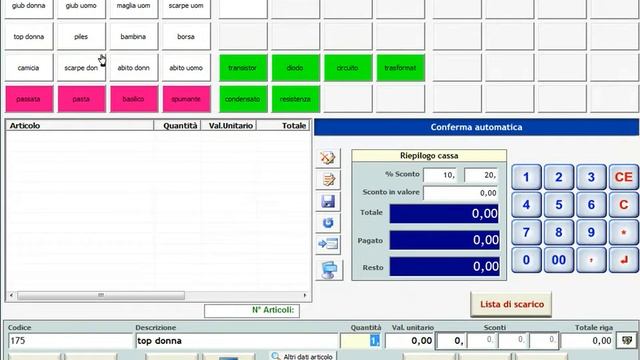Select the green trasformat button
The height and width of the screenshot is (360, 640).
(x=400, y=68)
